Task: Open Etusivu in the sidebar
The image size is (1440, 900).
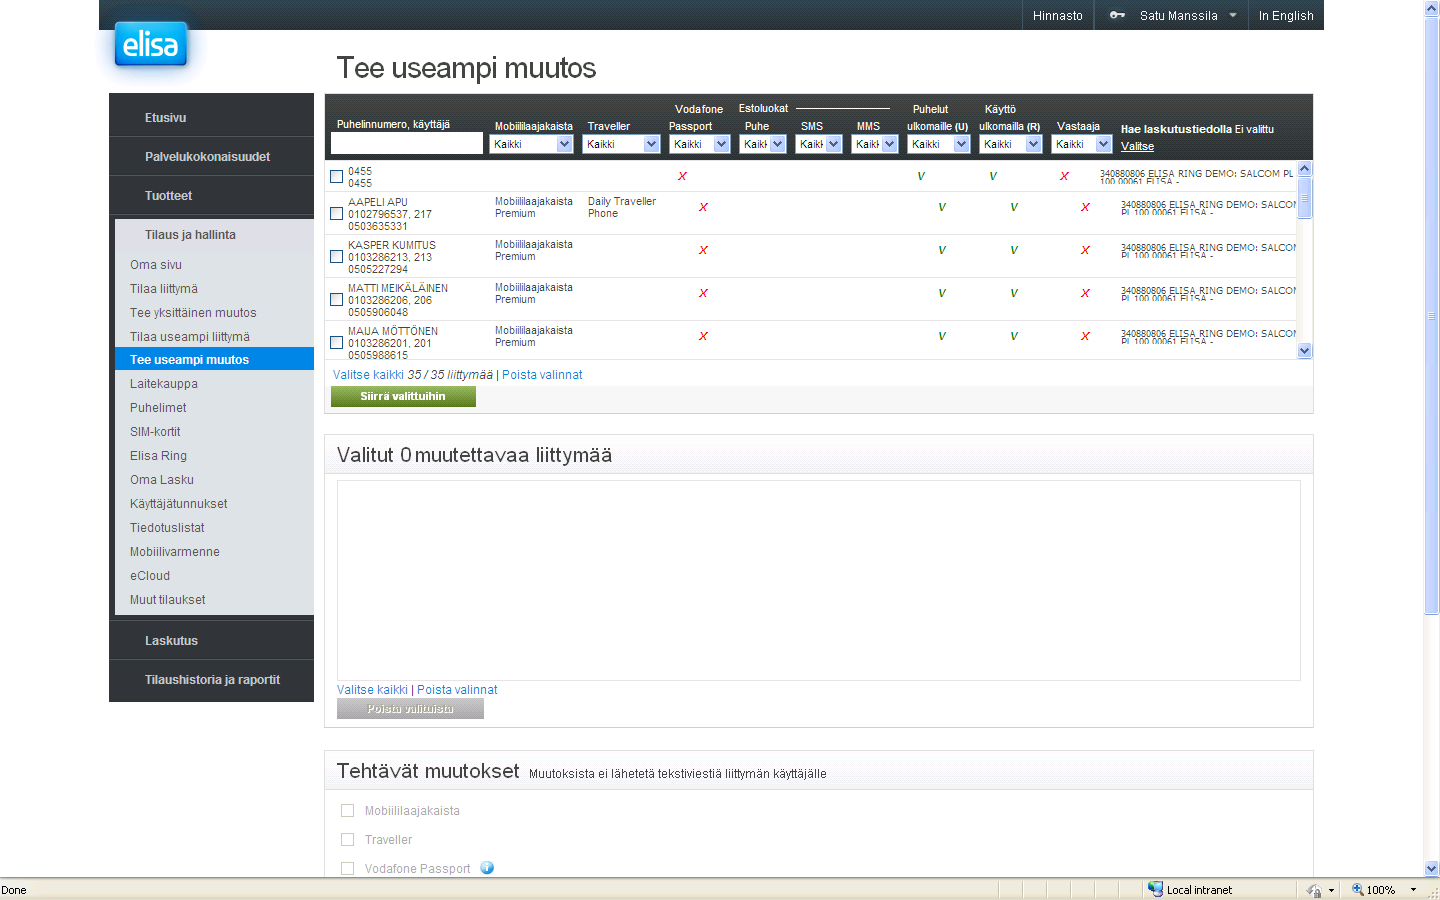Action: pyautogui.click(x=165, y=118)
